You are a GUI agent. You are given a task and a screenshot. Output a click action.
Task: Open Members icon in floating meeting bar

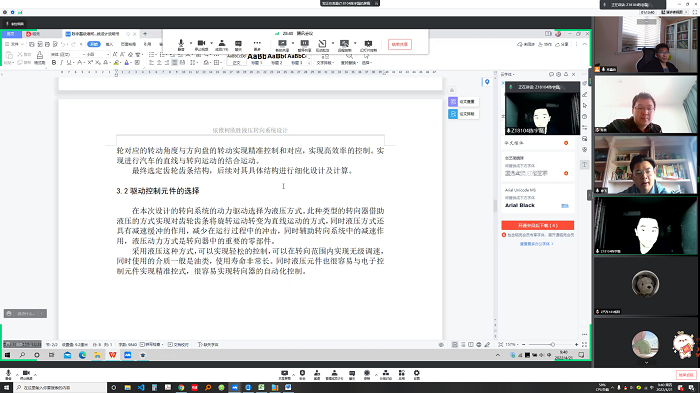click(221, 43)
